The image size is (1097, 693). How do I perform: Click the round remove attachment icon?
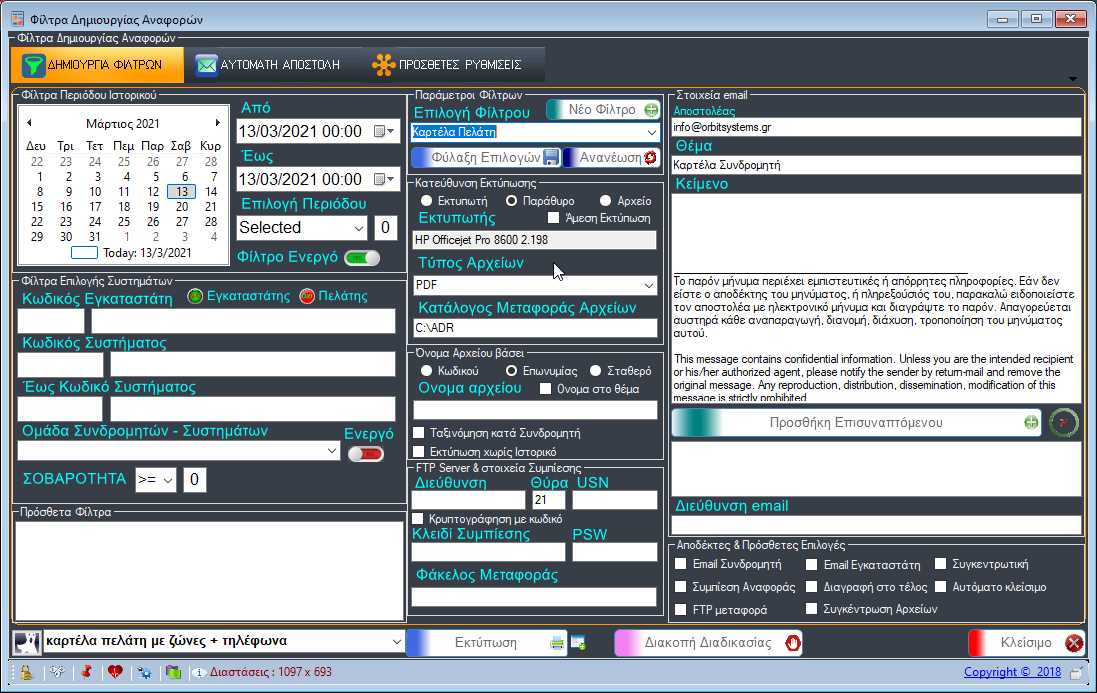pyautogui.click(x=1063, y=423)
